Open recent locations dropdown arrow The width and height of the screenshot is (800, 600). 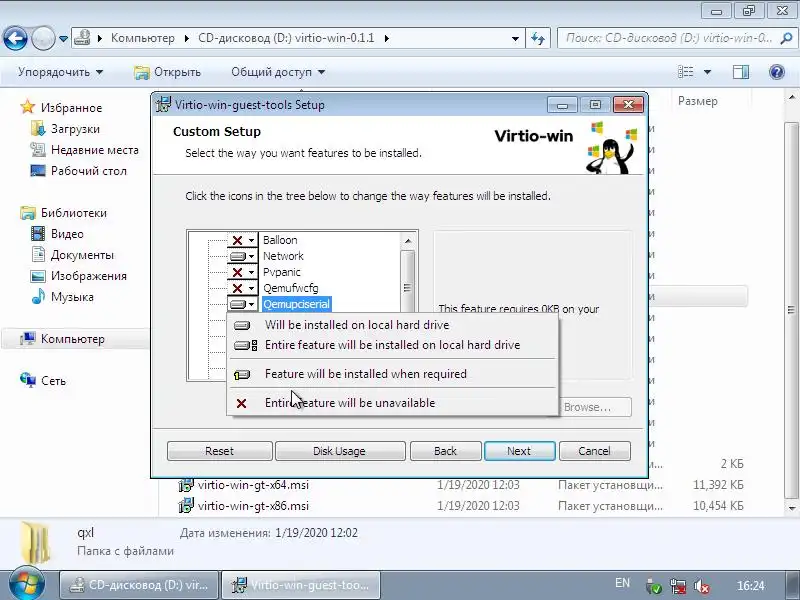pos(63,39)
